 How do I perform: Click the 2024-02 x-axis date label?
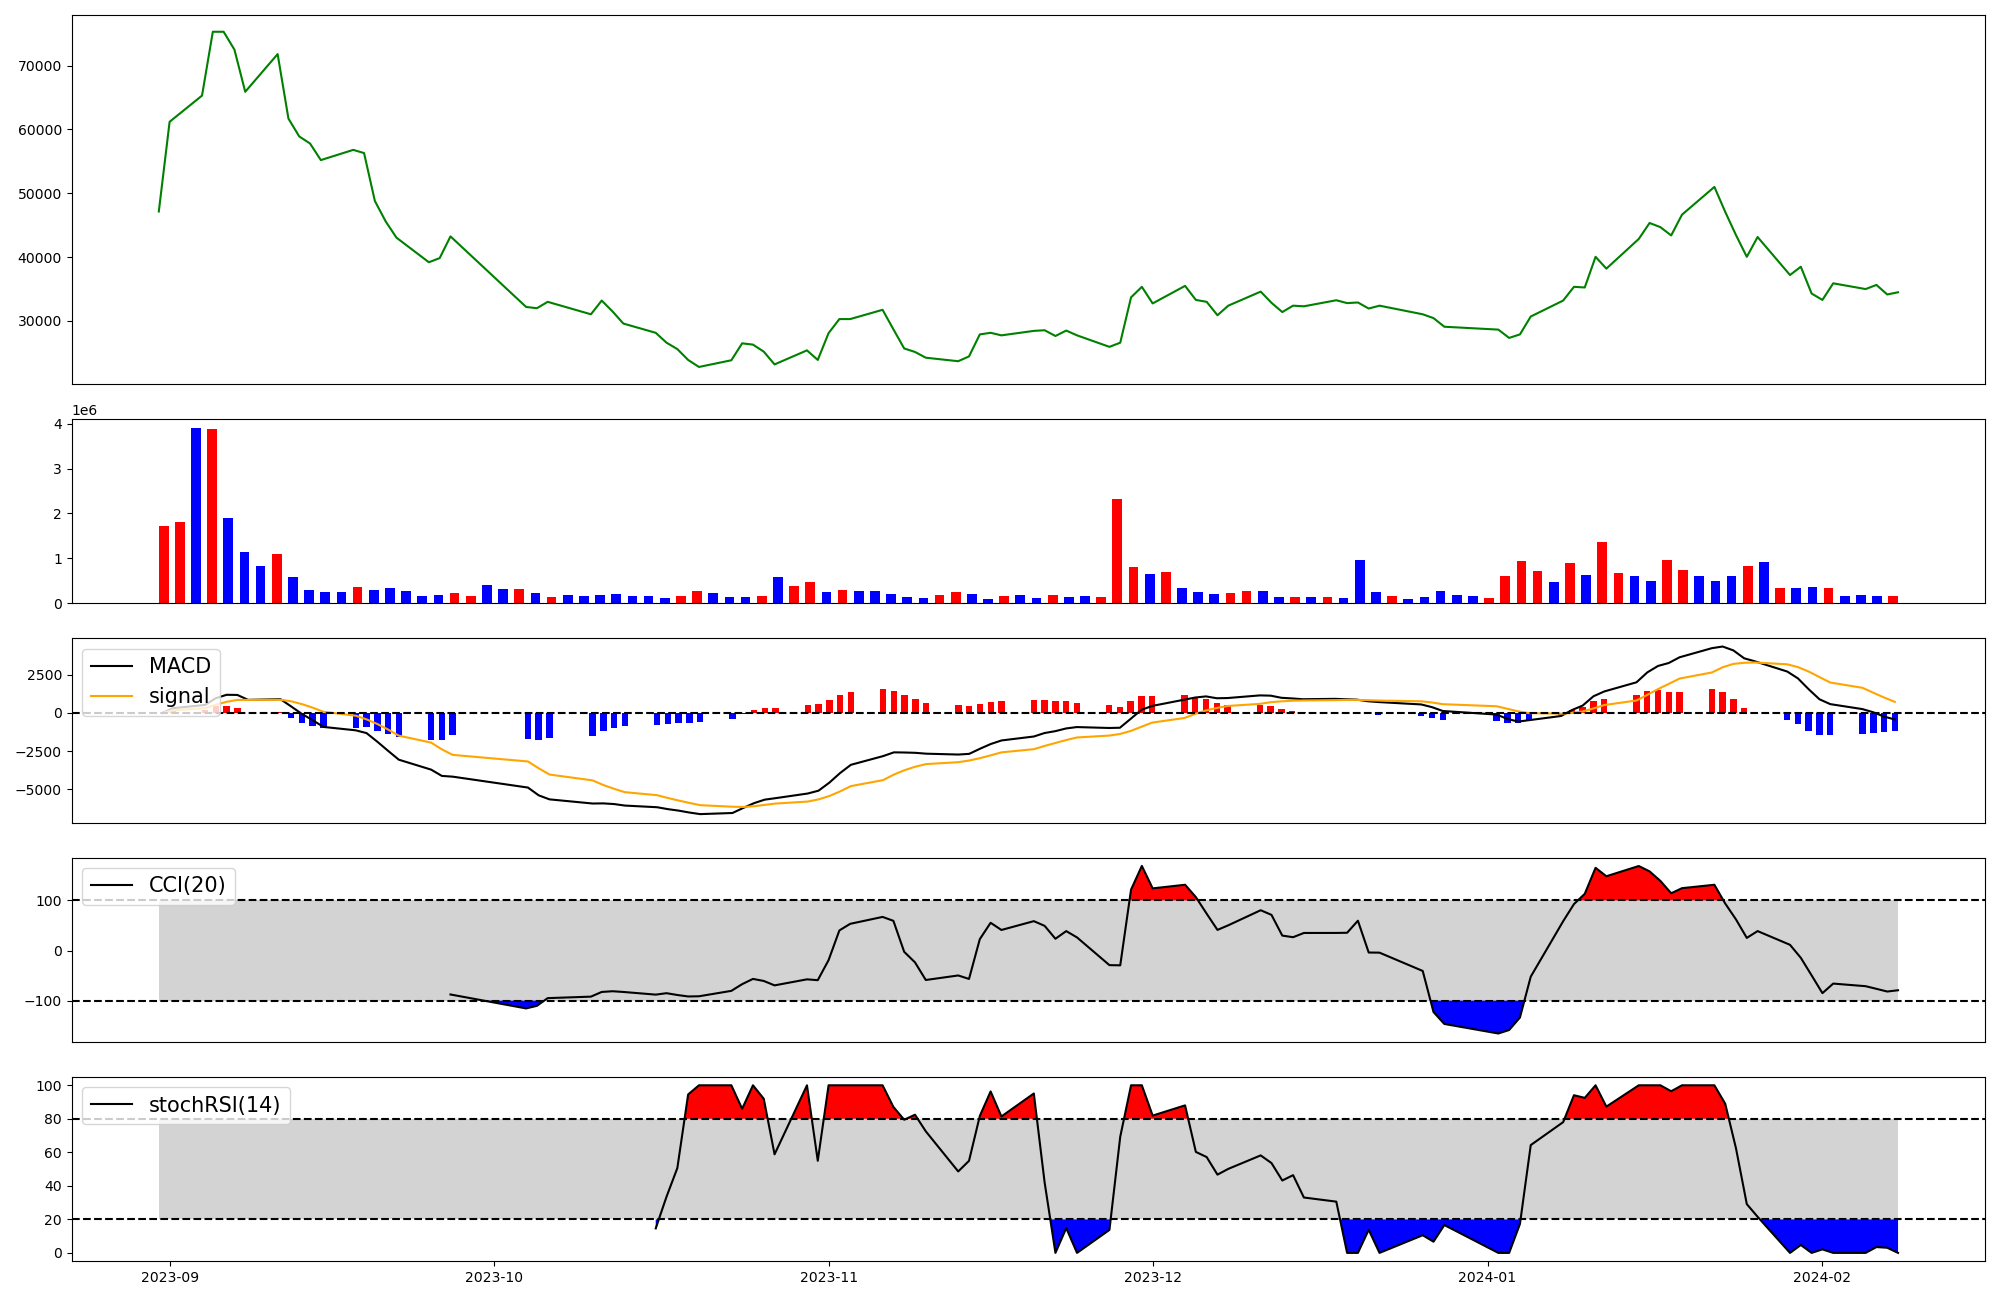click(x=1823, y=1277)
